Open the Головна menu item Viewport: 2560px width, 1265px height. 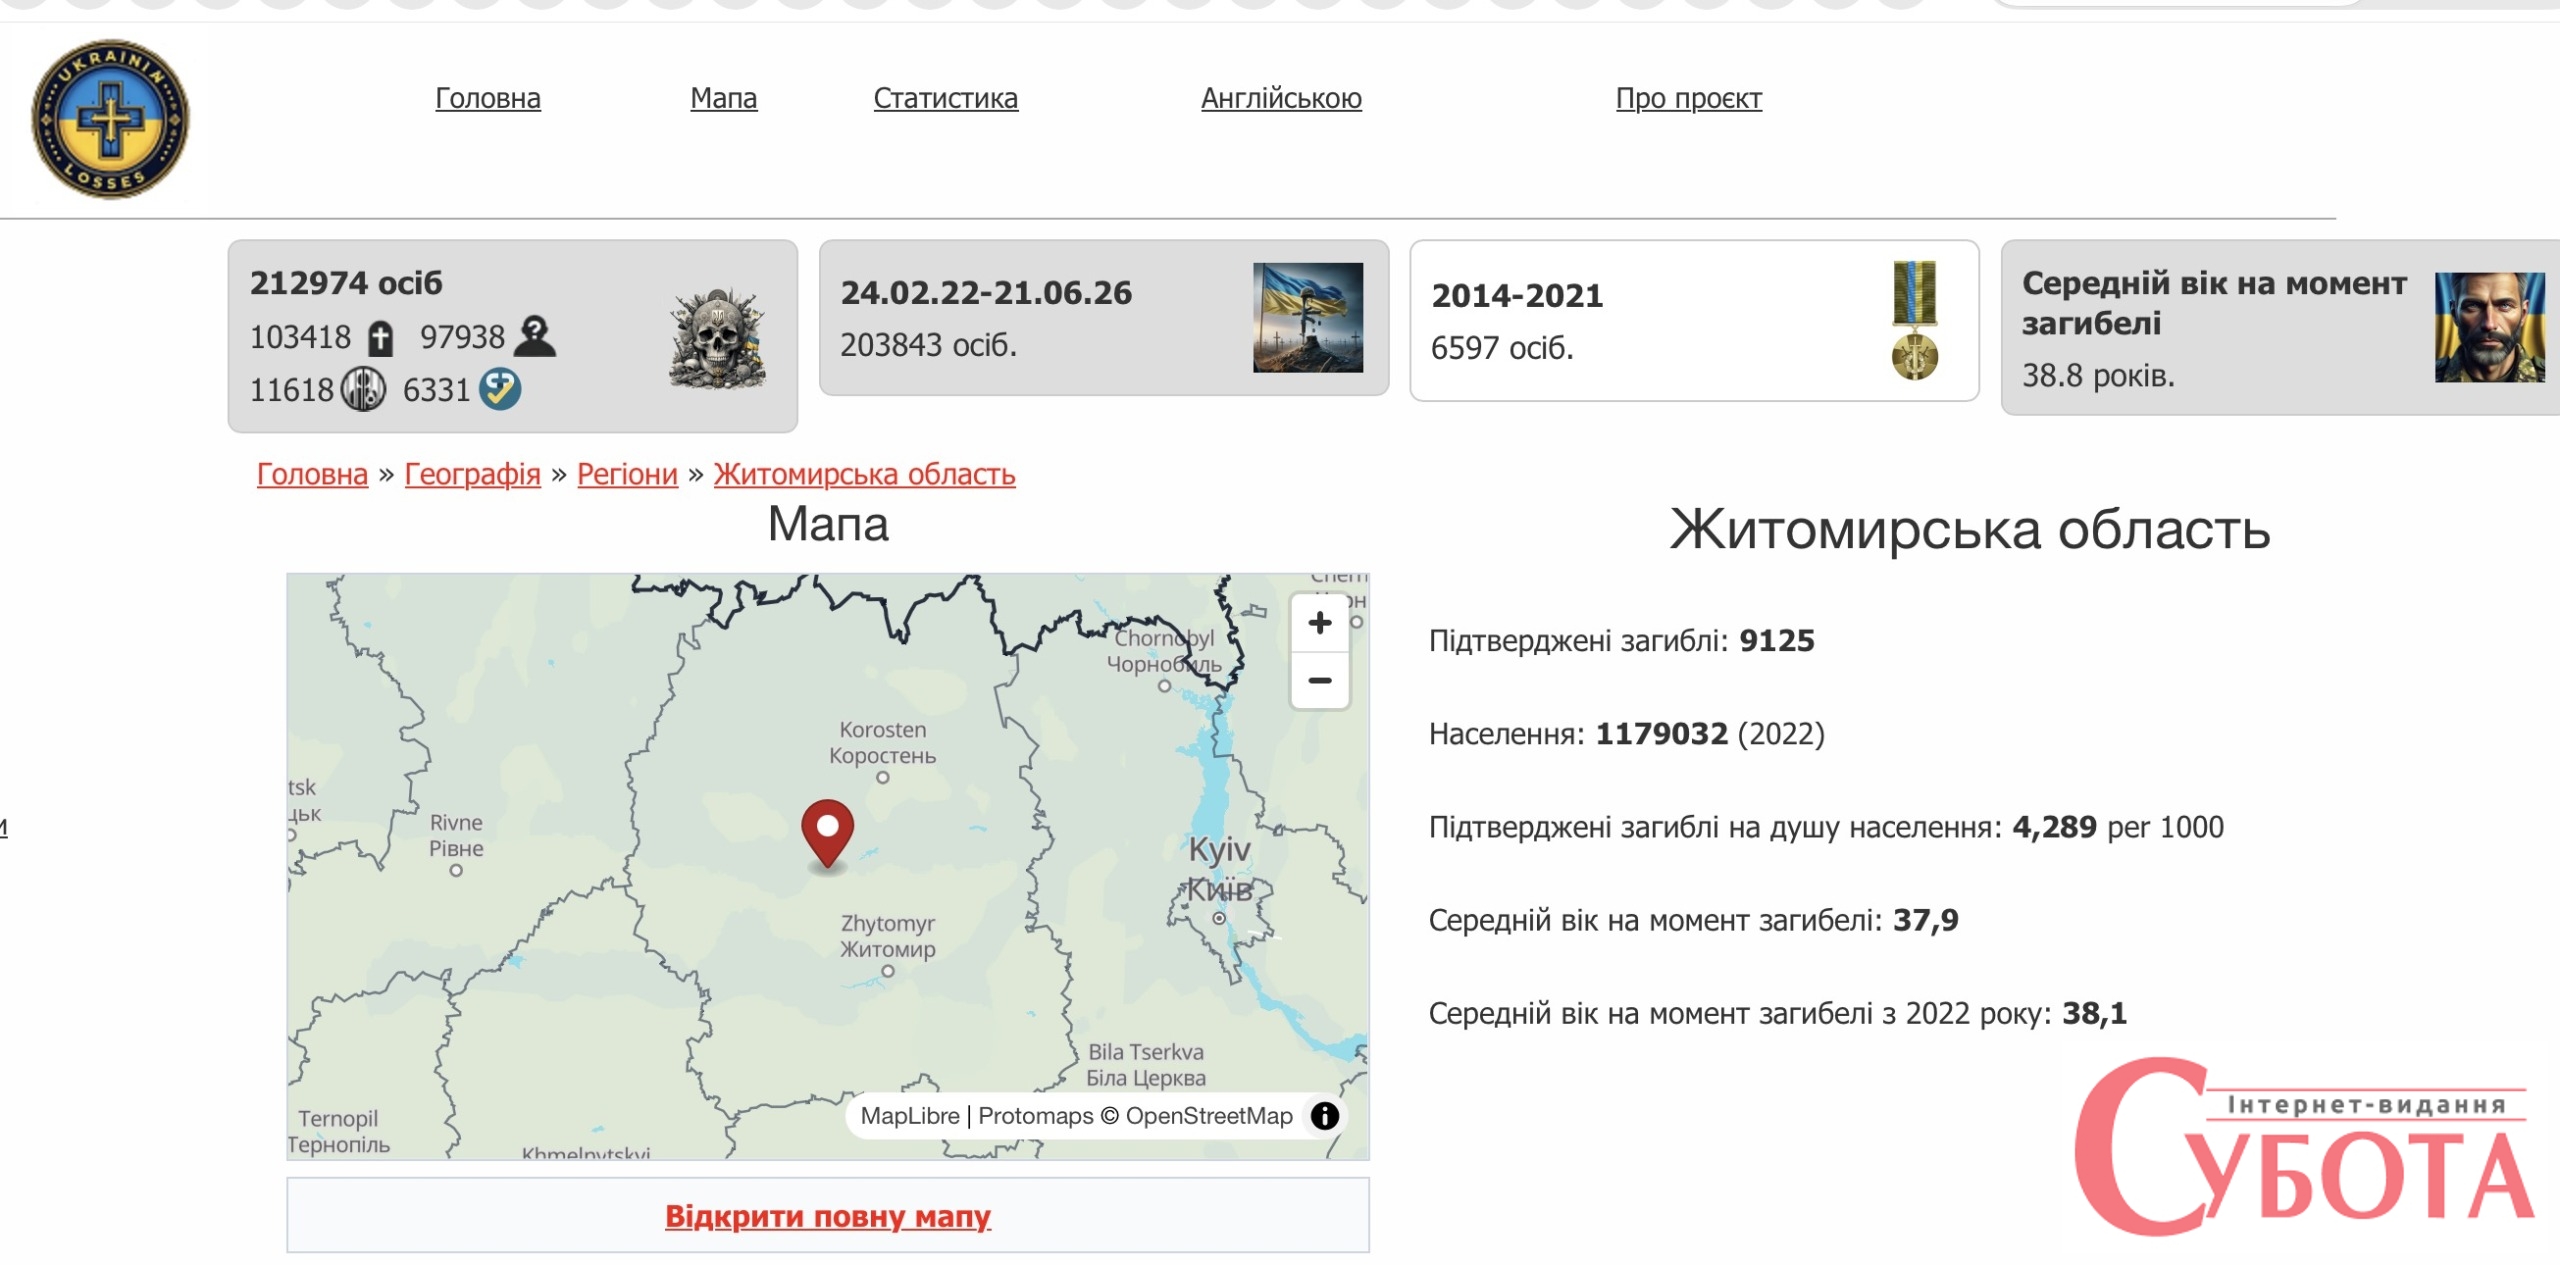tap(488, 98)
